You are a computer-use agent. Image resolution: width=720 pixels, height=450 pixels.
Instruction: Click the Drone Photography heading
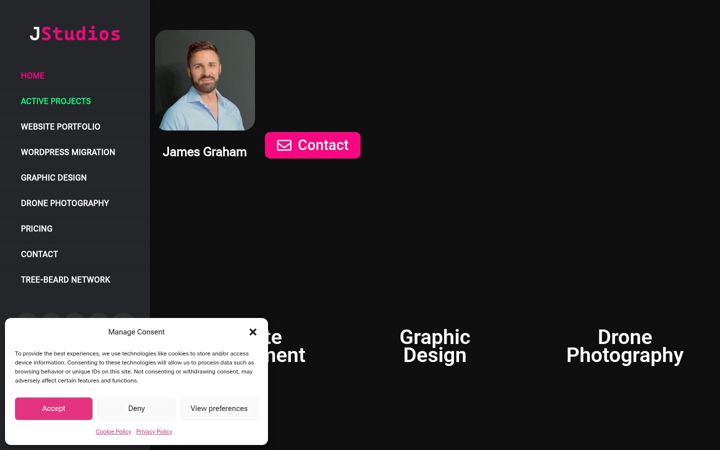625,346
